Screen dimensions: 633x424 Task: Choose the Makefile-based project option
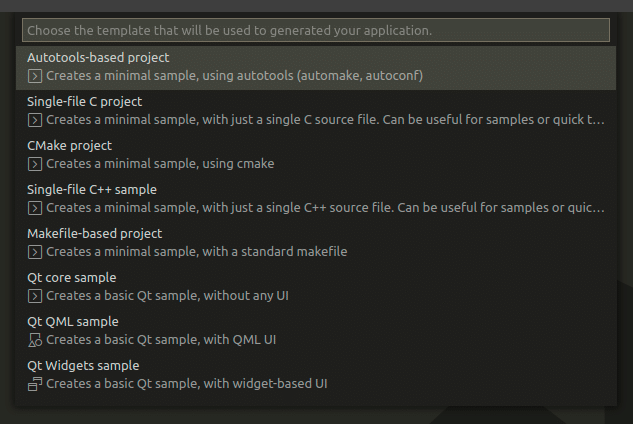point(94,233)
